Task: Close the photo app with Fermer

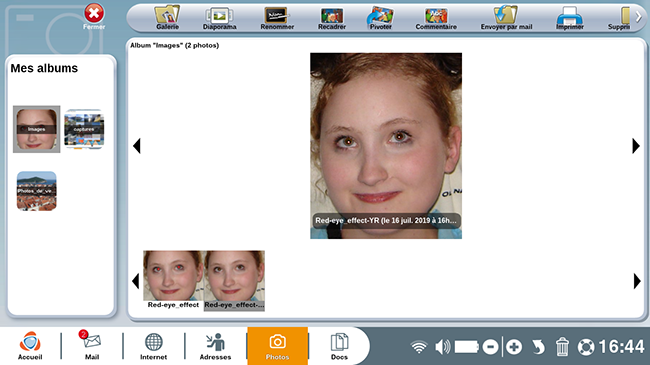Action: pos(94,17)
